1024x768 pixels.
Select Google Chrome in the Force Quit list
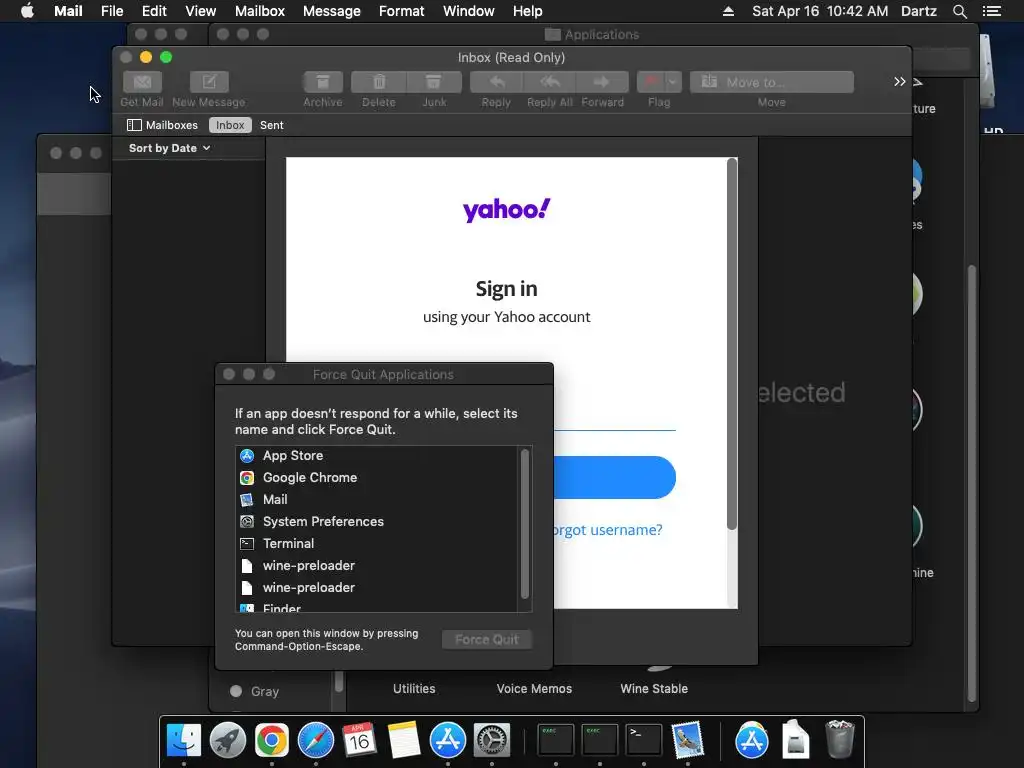377,477
